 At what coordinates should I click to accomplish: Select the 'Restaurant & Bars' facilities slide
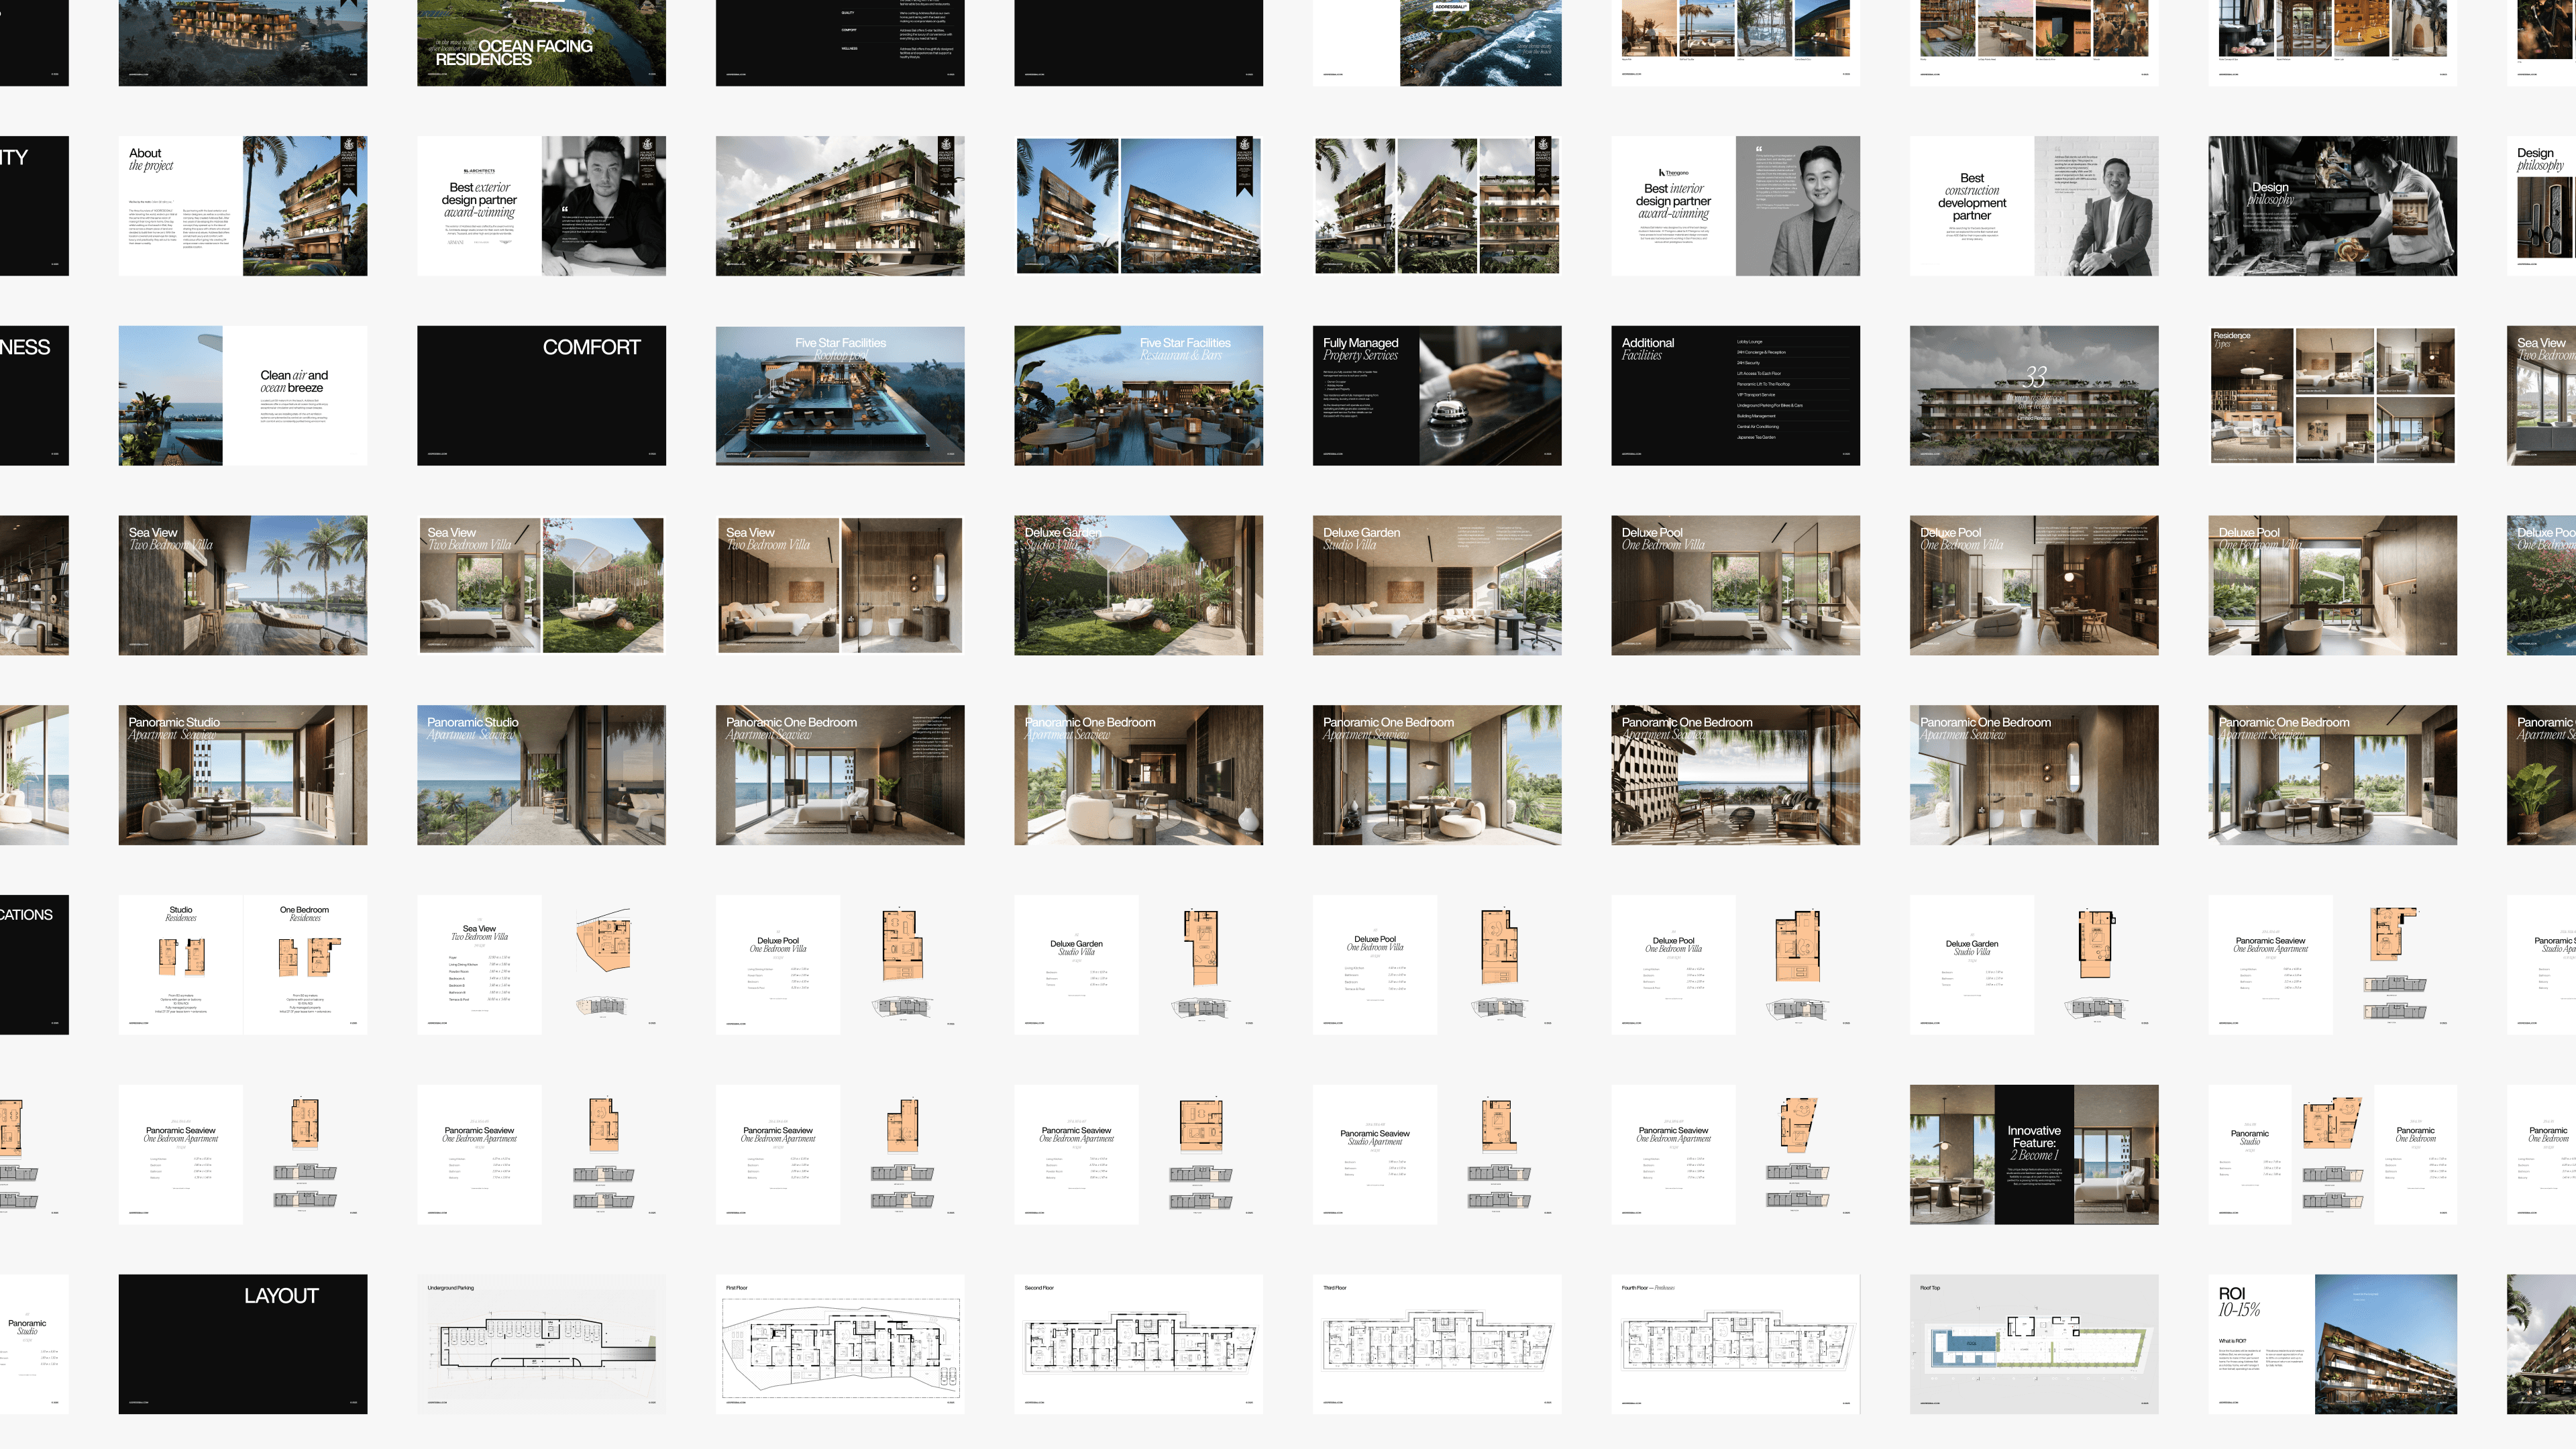1138,395
